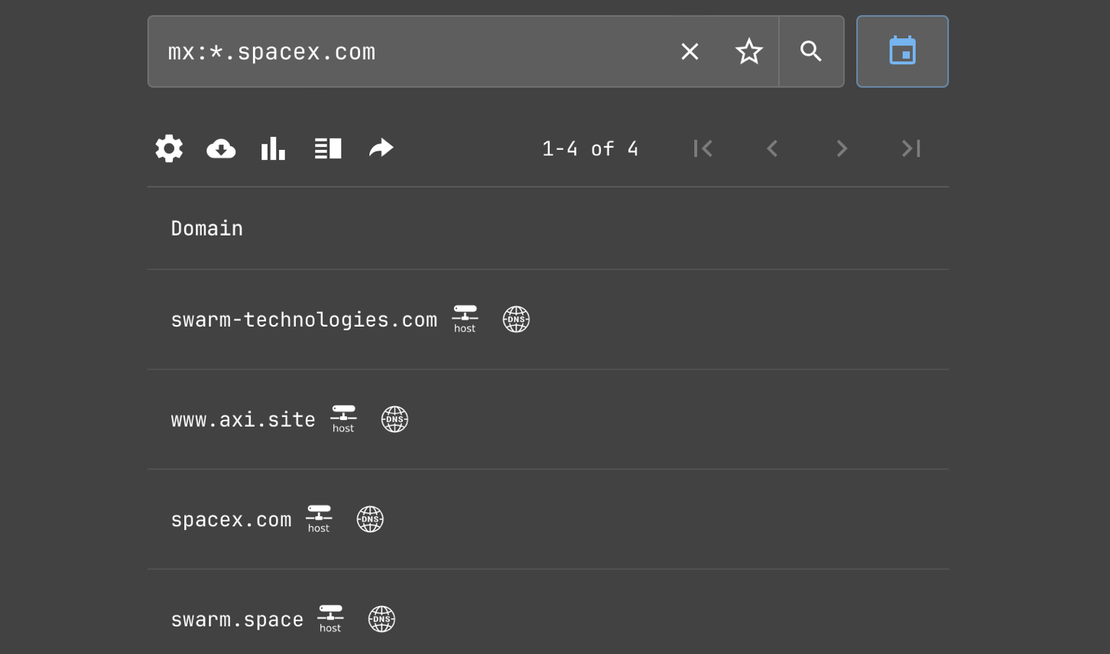The width and height of the screenshot is (1110, 654).
Task: Toggle the calendar date filter
Action: point(902,50)
